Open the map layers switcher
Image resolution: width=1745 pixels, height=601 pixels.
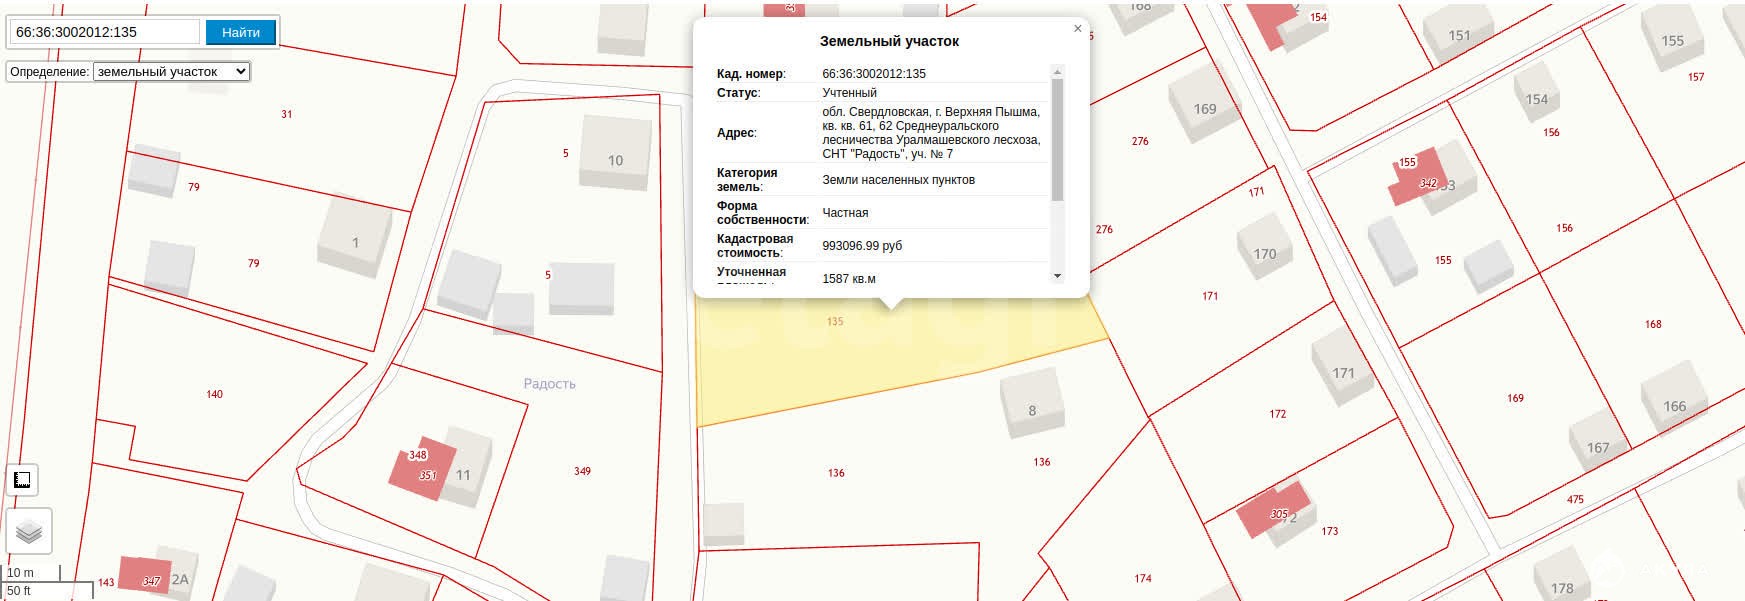pyautogui.click(x=28, y=532)
